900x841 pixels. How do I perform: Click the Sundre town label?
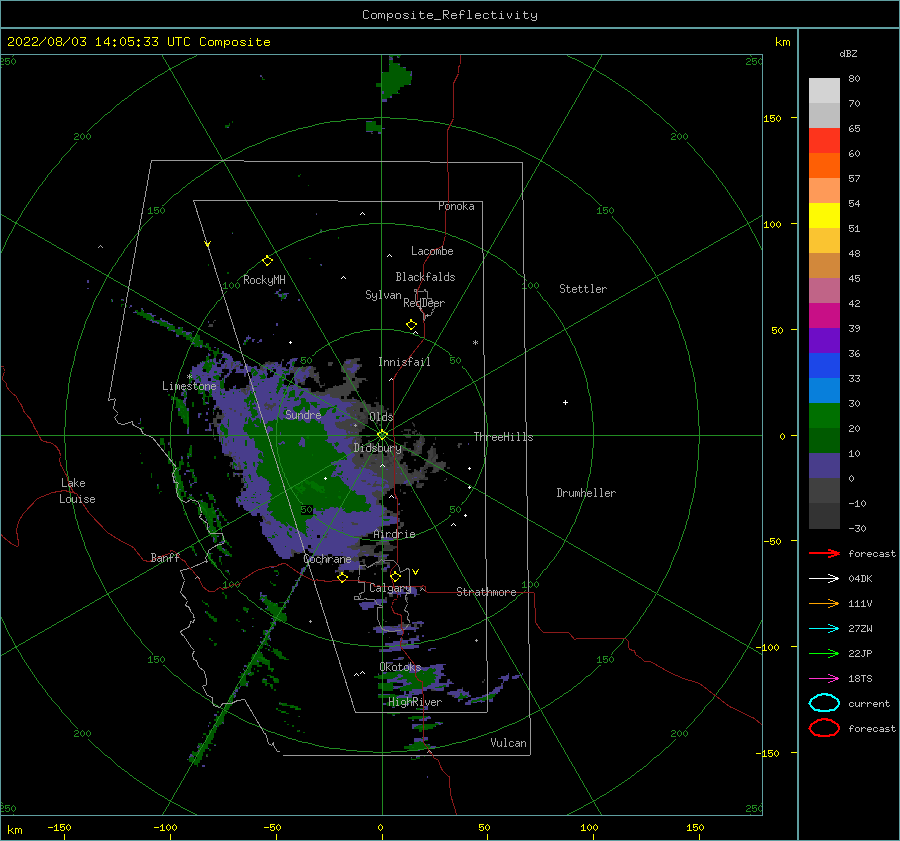303,415
